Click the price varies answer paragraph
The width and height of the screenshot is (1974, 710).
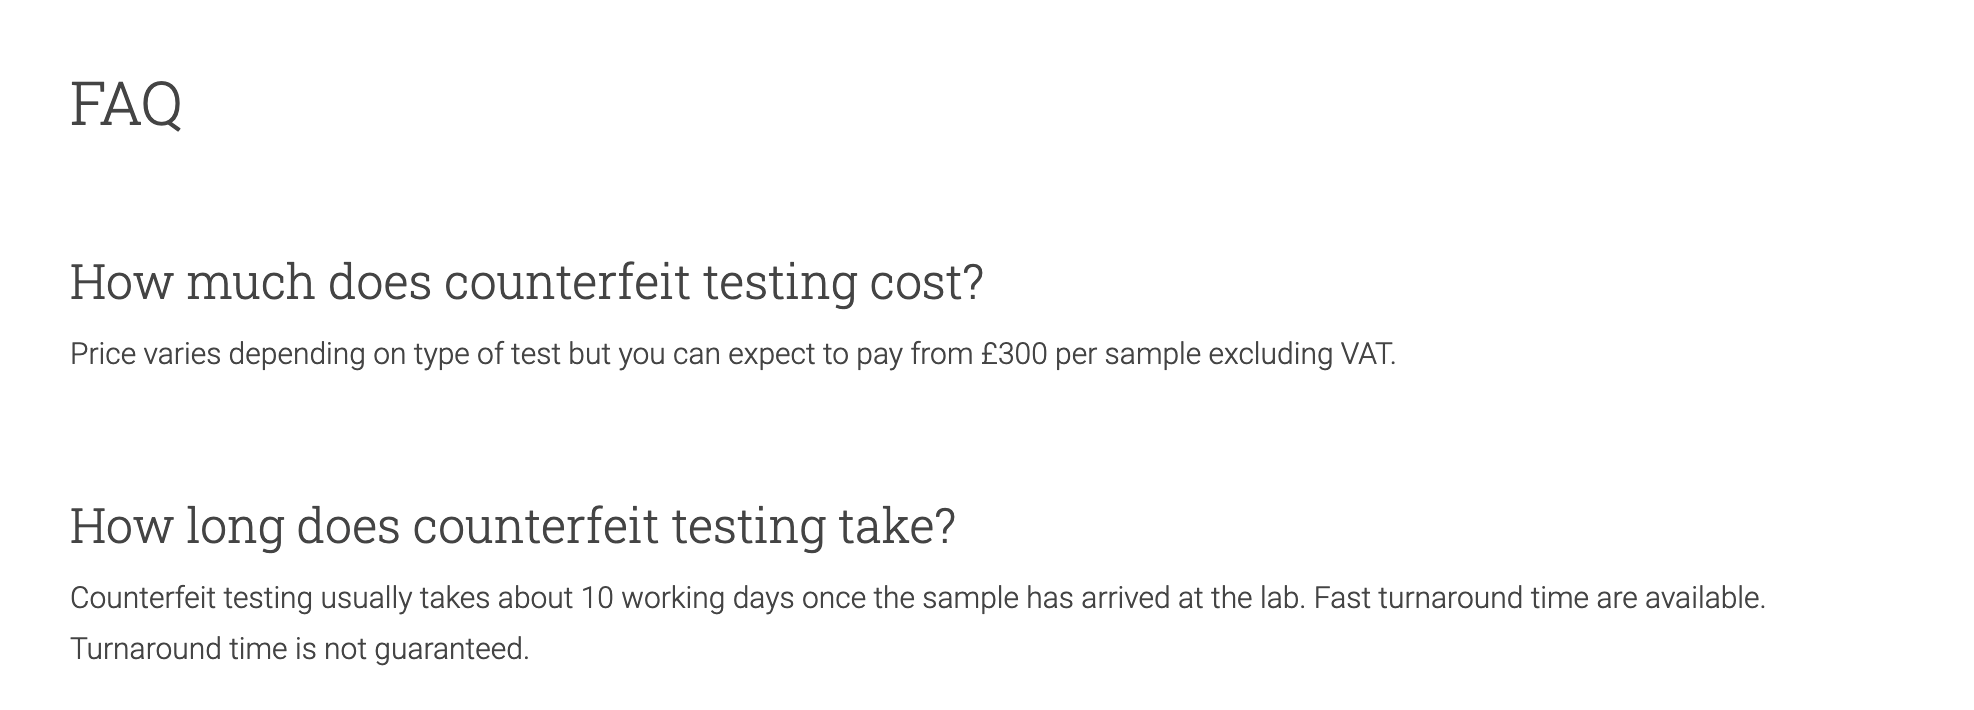[x=733, y=354]
